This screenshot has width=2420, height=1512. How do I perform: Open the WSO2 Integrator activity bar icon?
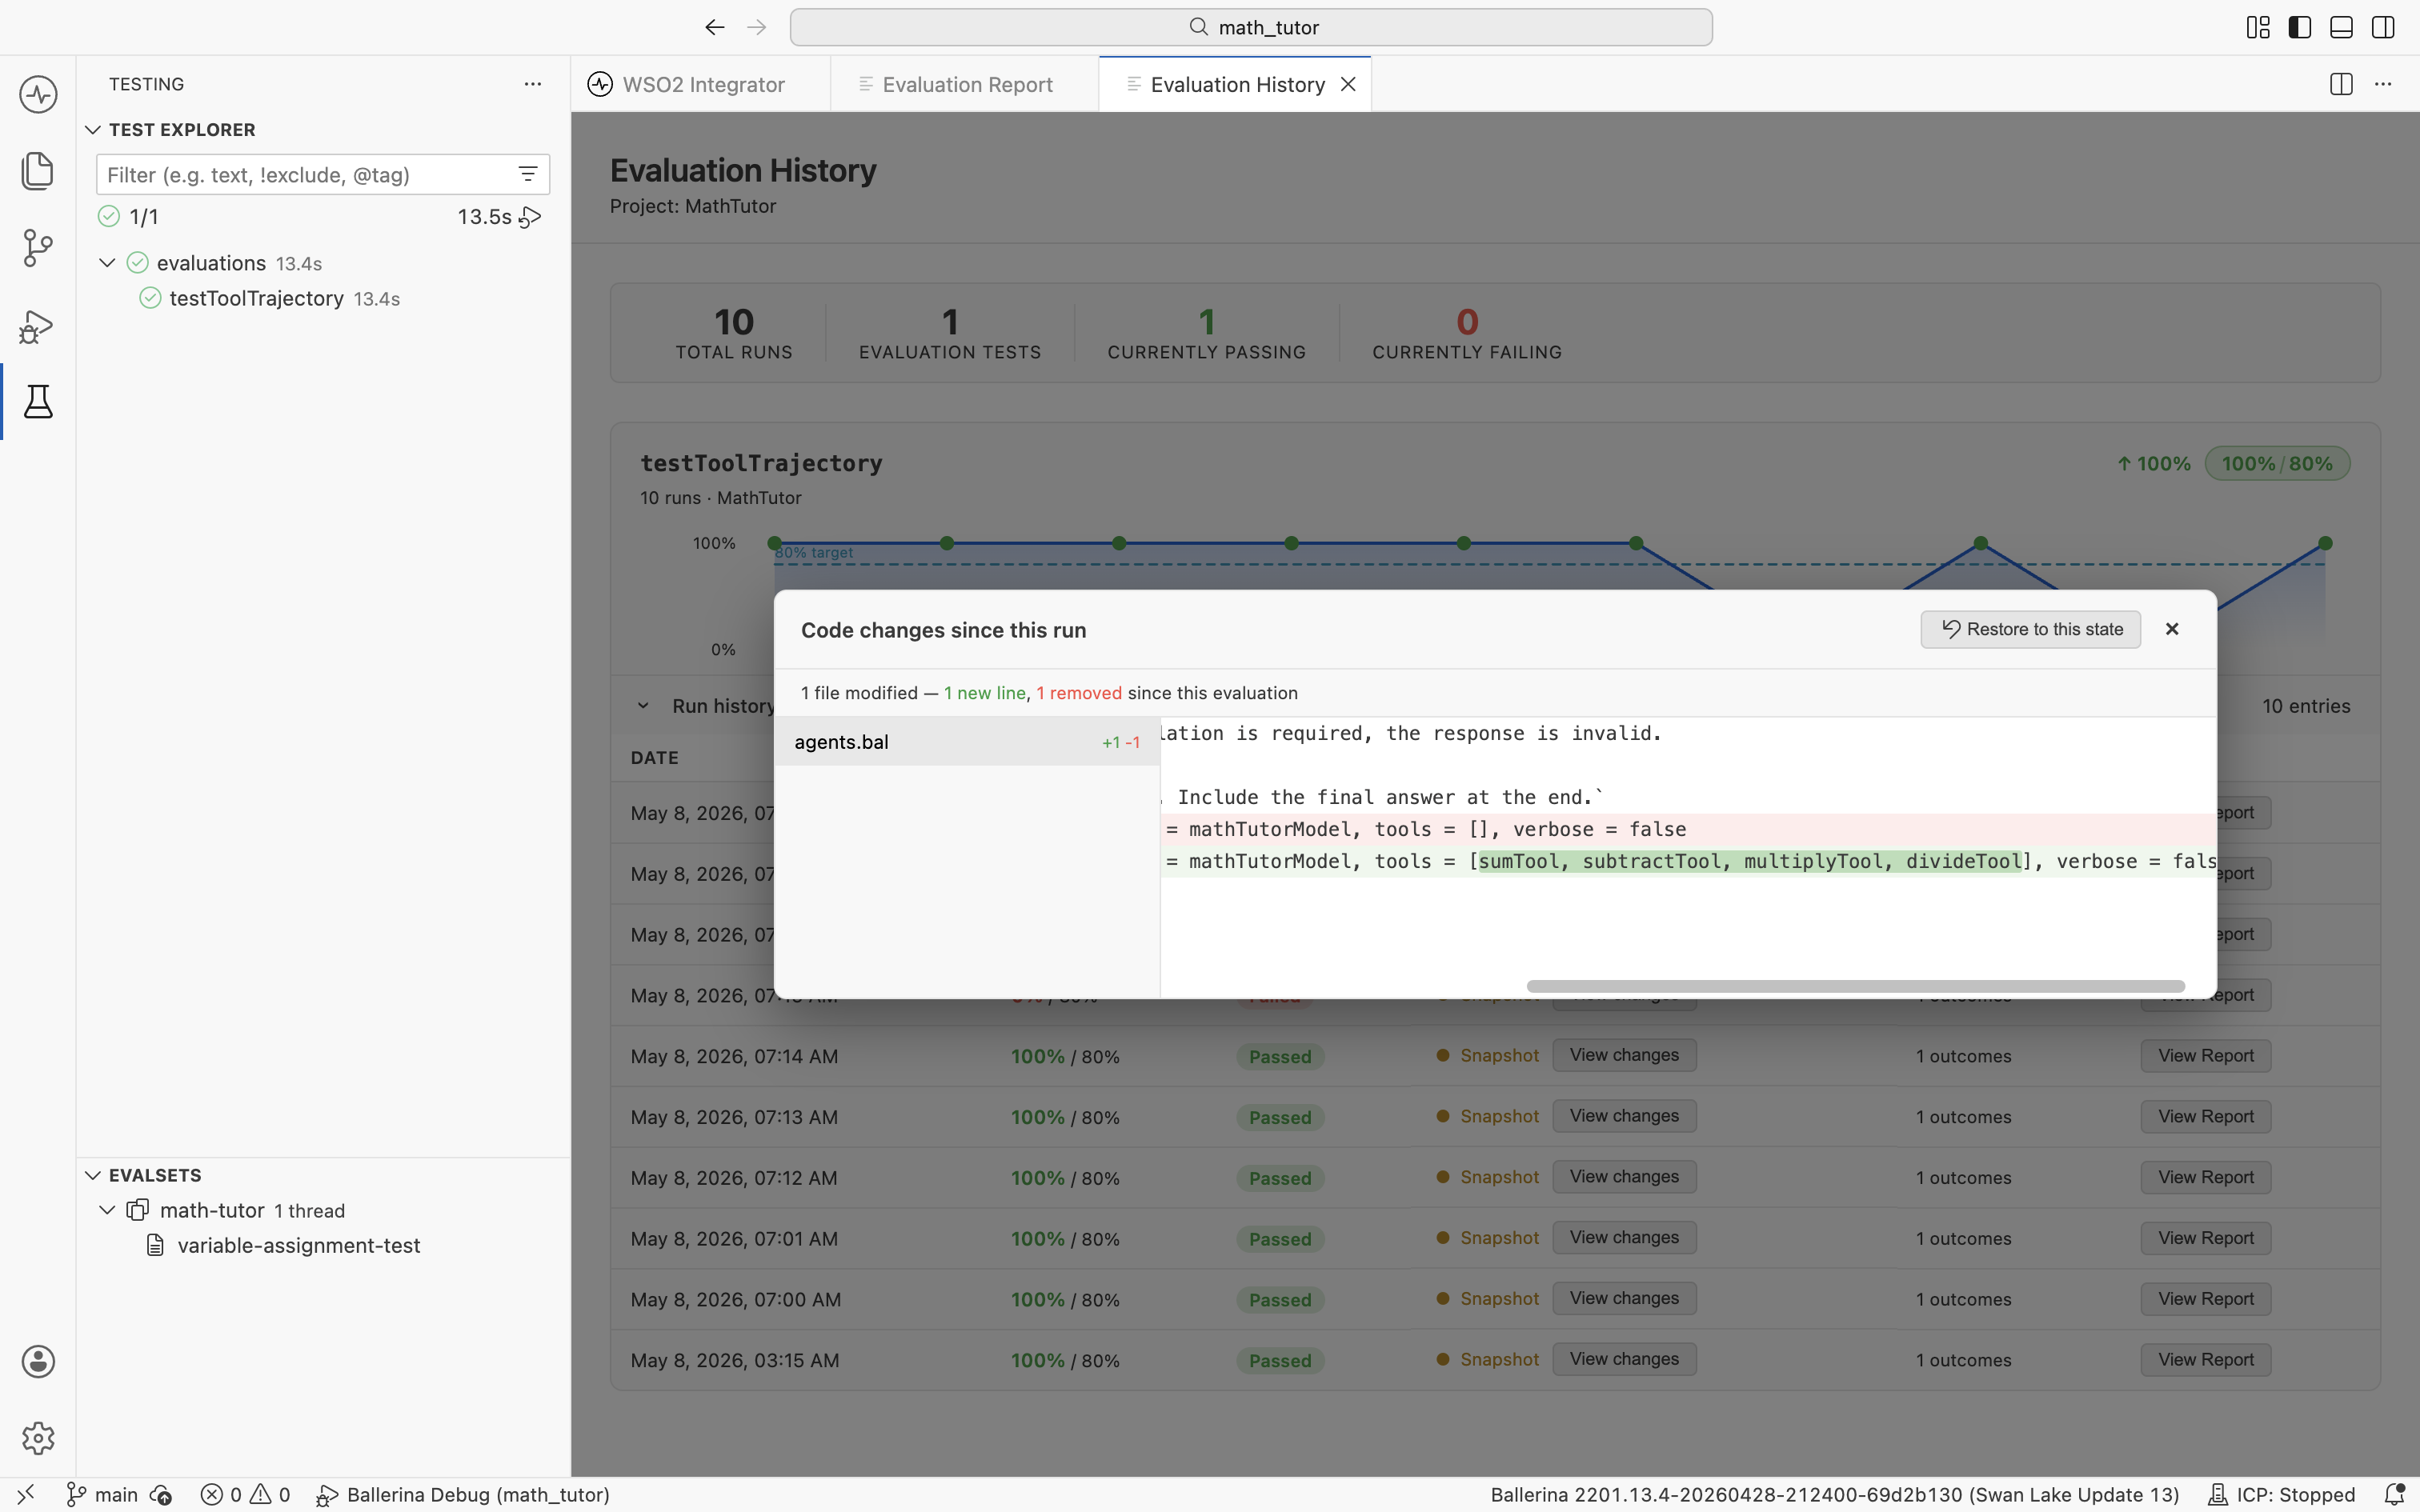click(x=38, y=95)
